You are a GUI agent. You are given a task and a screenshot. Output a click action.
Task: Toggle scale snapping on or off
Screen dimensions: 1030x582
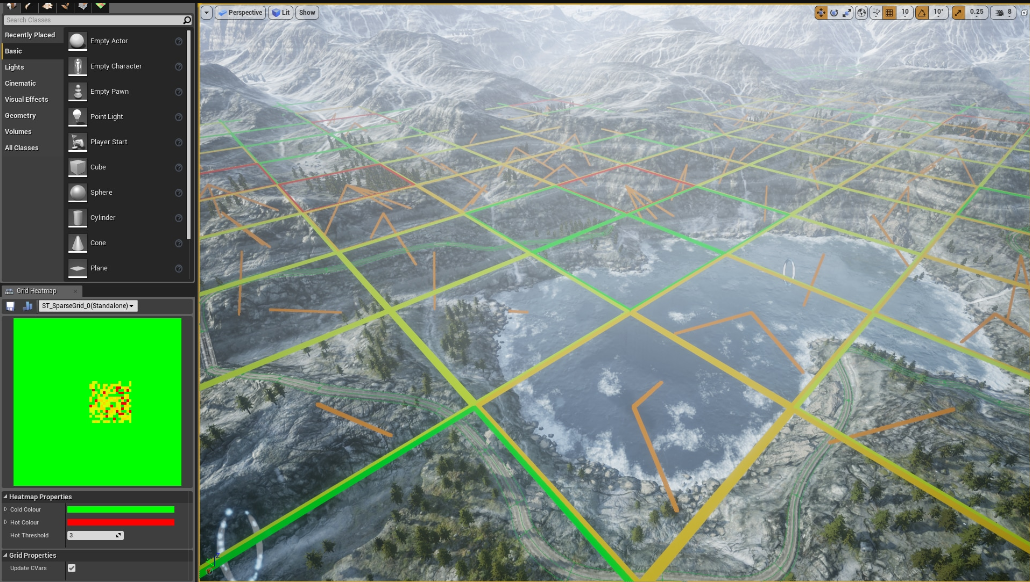pos(958,12)
